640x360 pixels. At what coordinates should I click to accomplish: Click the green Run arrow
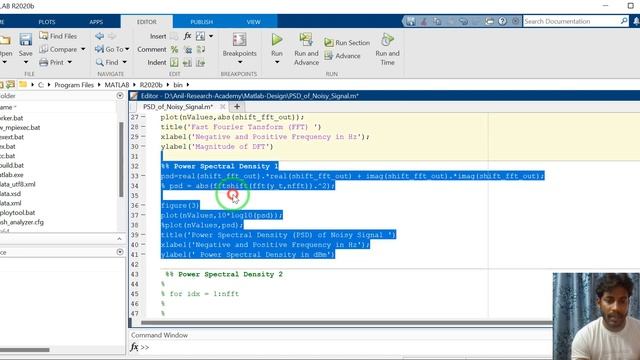[277, 39]
